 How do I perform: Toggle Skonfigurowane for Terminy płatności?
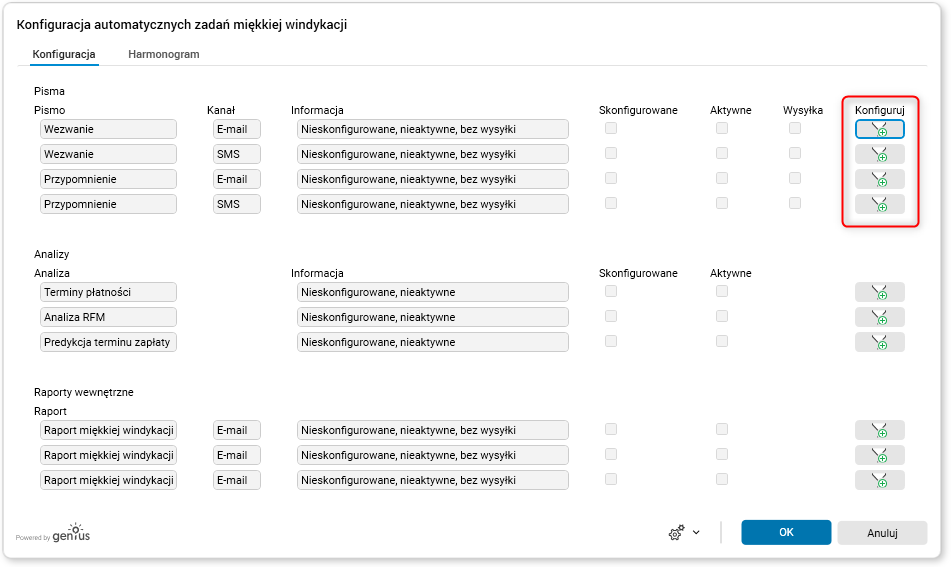point(611,291)
